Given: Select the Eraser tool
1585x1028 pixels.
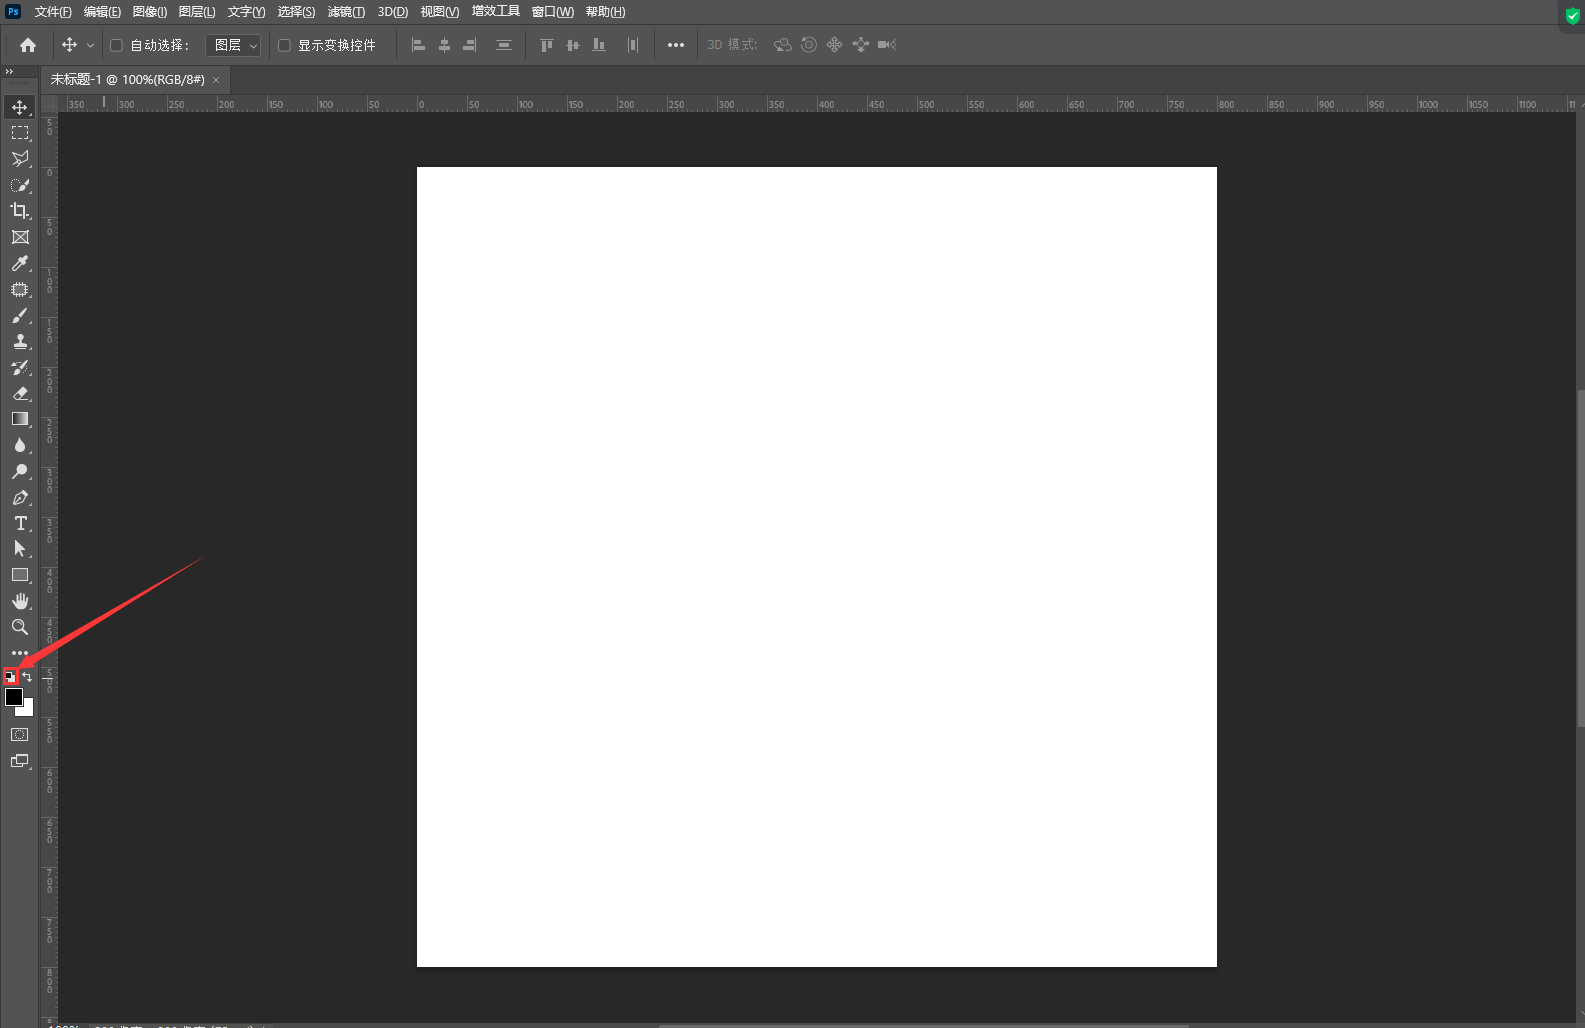Looking at the screenshot, I should 20,393.
